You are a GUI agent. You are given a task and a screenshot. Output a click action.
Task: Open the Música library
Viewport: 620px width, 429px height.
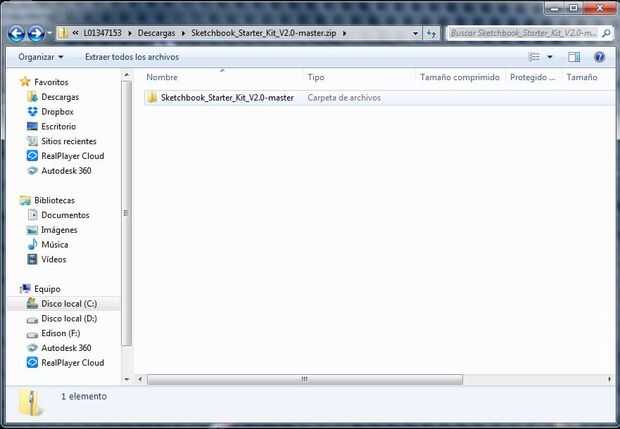point(55,245)
